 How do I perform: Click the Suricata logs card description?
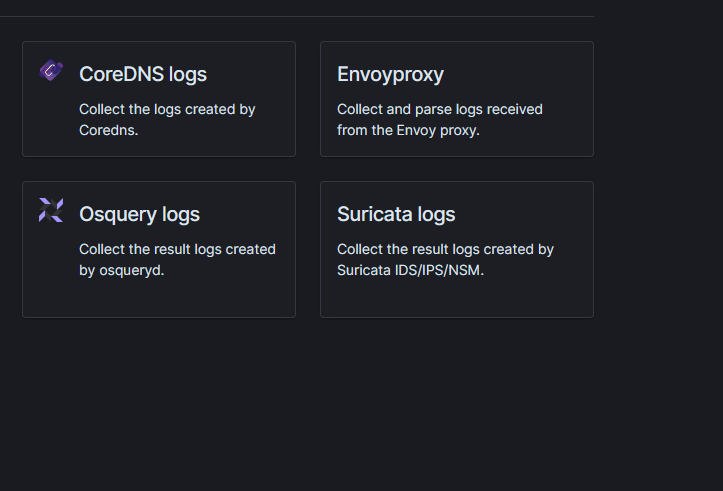[445, 259]
